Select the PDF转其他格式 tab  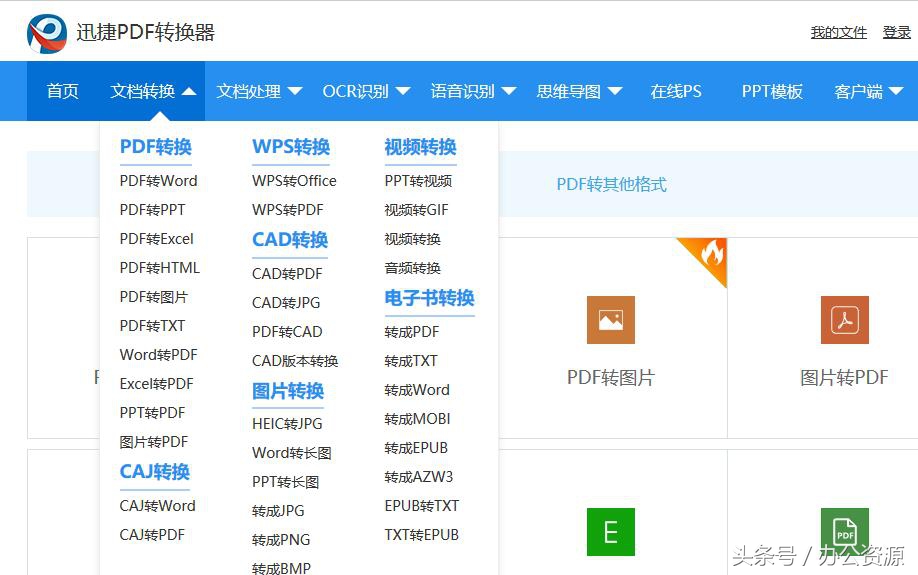click(611, 184)
